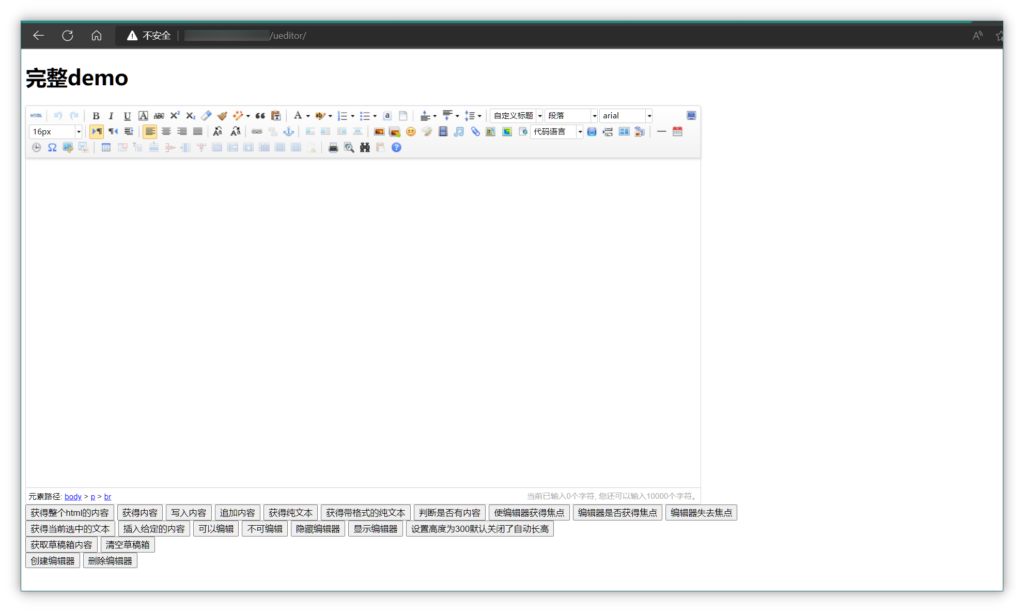Click the br link in element path

[x=108, y=497]
